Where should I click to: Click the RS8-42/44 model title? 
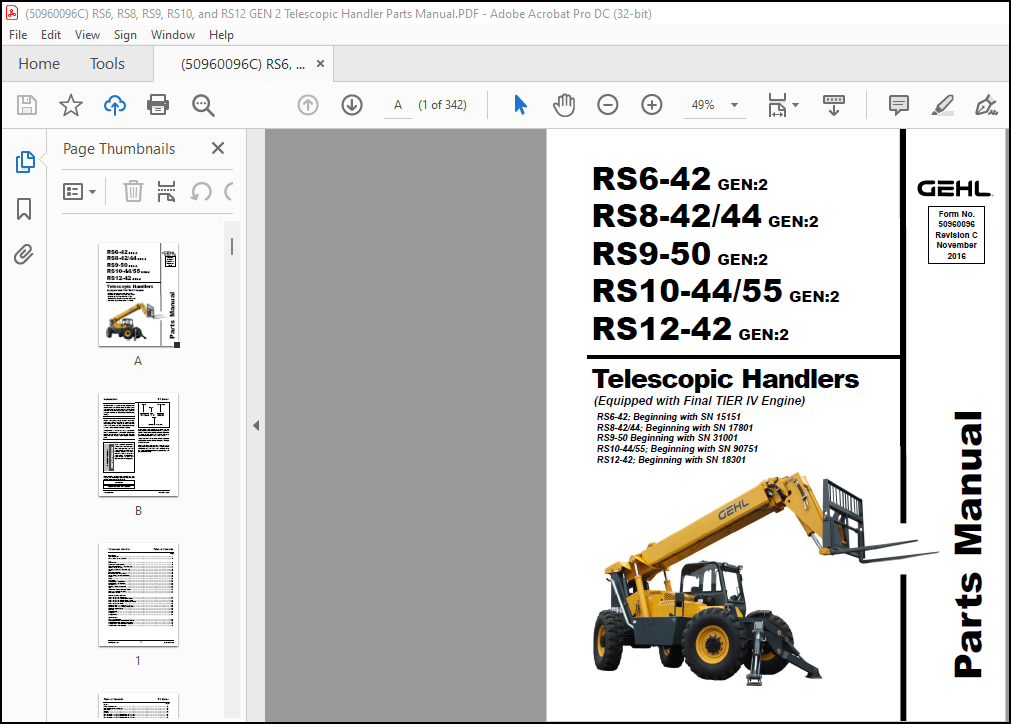705,216
